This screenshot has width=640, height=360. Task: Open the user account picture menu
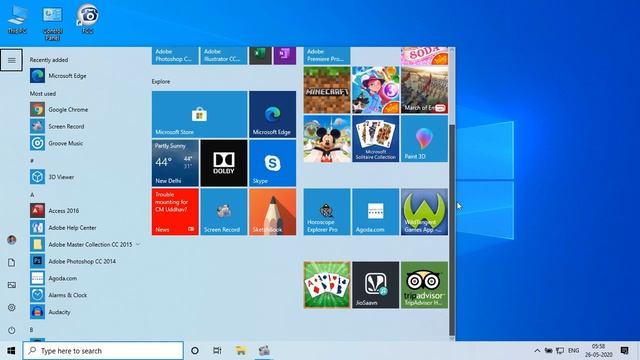point(11,240)
